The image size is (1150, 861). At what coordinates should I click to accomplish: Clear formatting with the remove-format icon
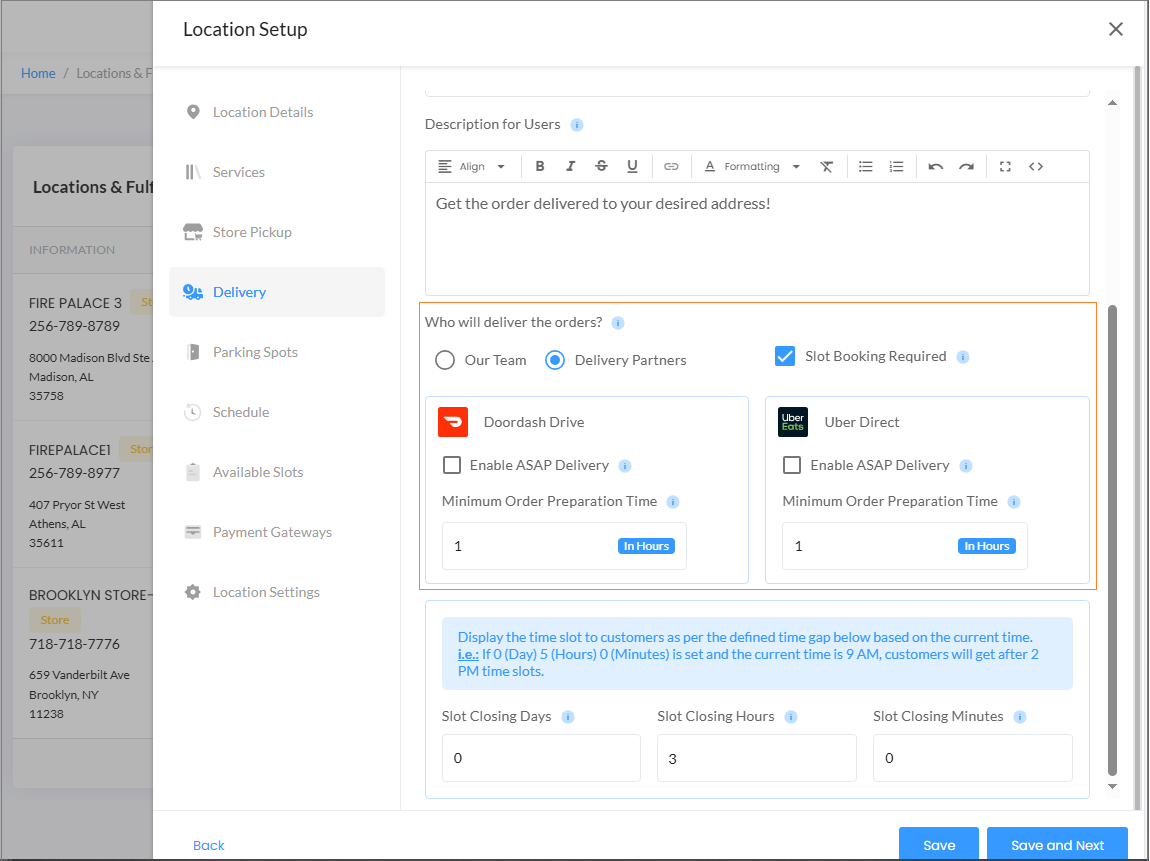[x=827, y=166]
